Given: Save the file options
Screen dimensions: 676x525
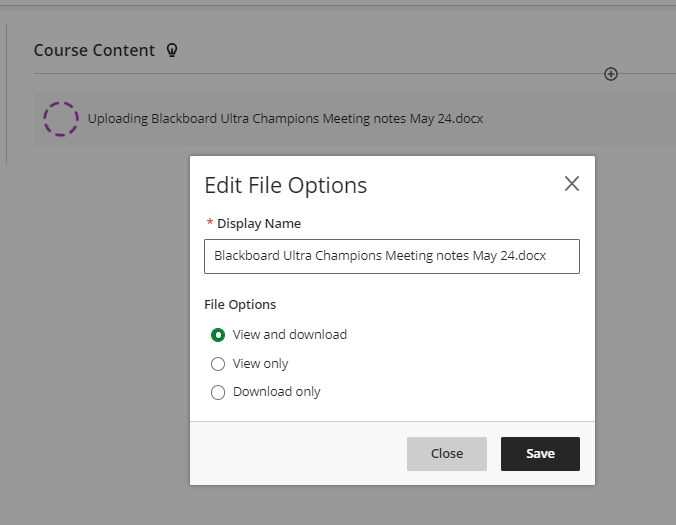Looking at the screenshot, I should pos(540,454).
